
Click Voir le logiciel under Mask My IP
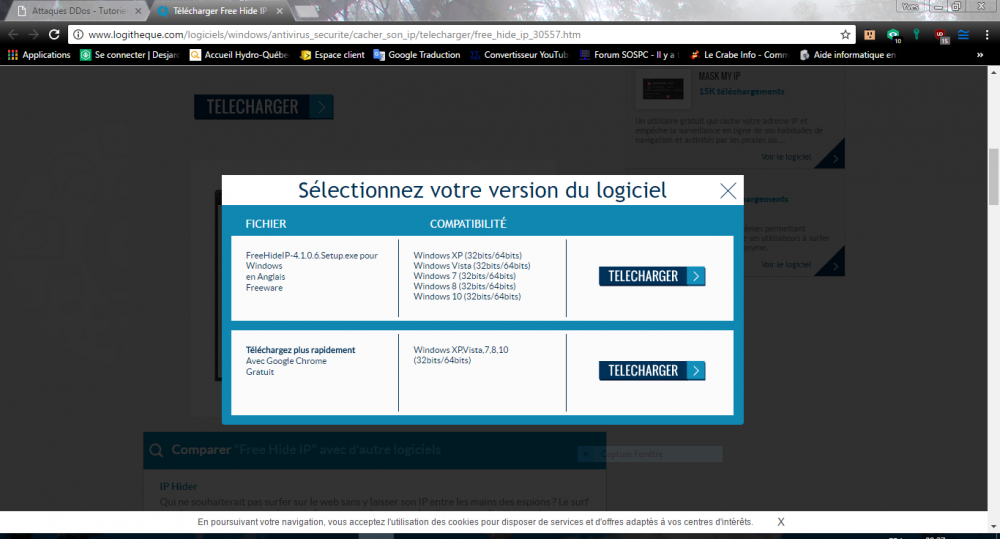pyautogui.click(x=786, y=157)
